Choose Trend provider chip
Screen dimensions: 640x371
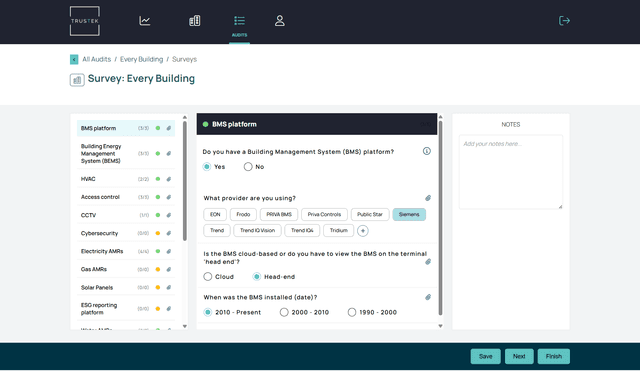(x=217, y=231)
